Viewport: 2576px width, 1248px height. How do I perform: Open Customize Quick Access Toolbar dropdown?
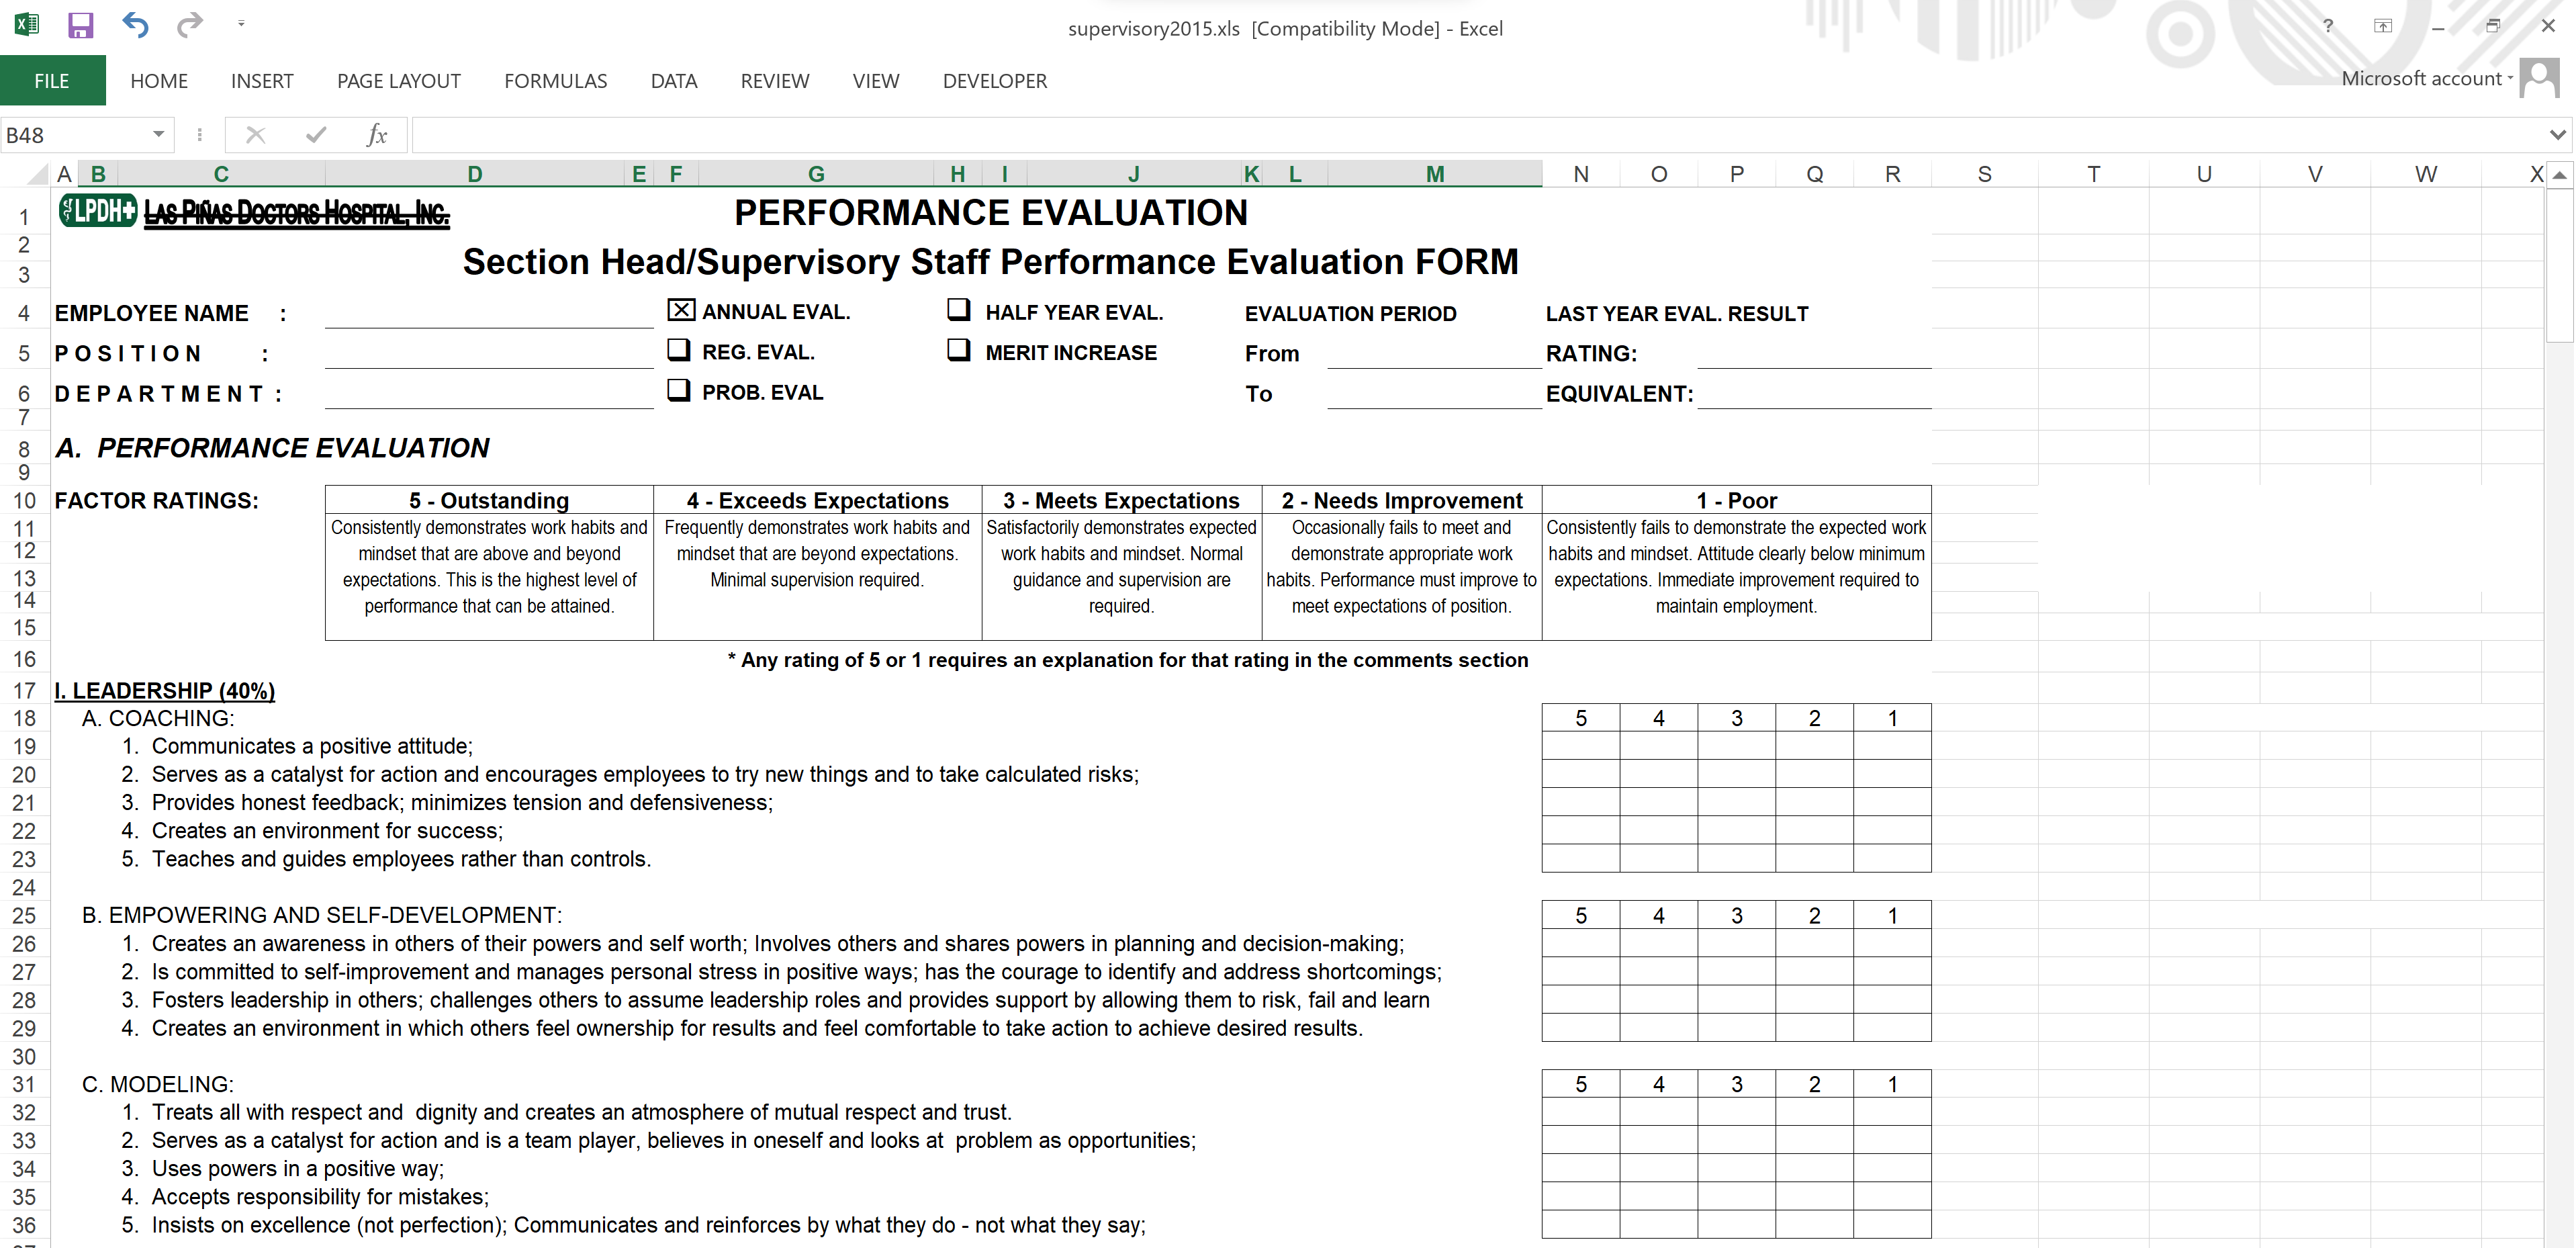coord(241,24)
